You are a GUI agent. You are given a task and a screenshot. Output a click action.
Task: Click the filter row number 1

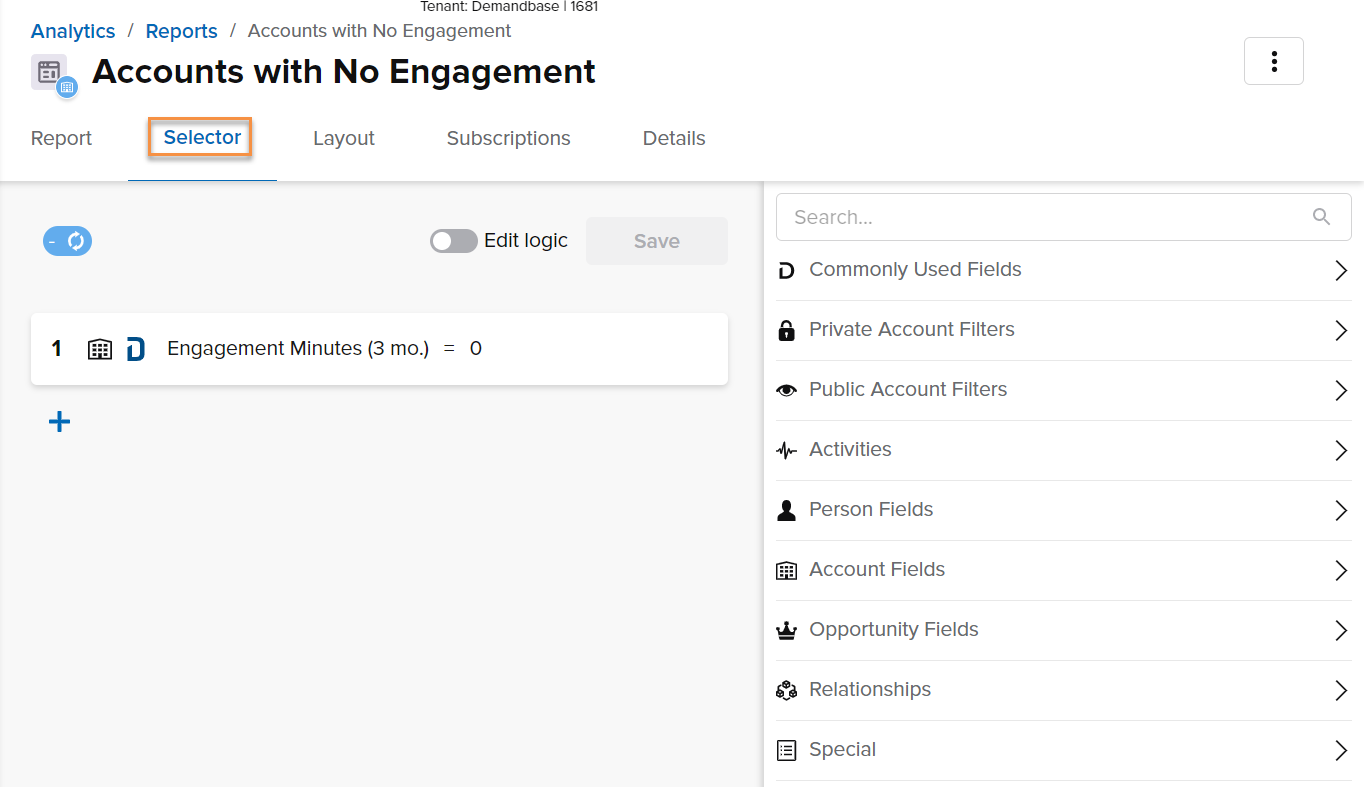(x=57, y=349)
